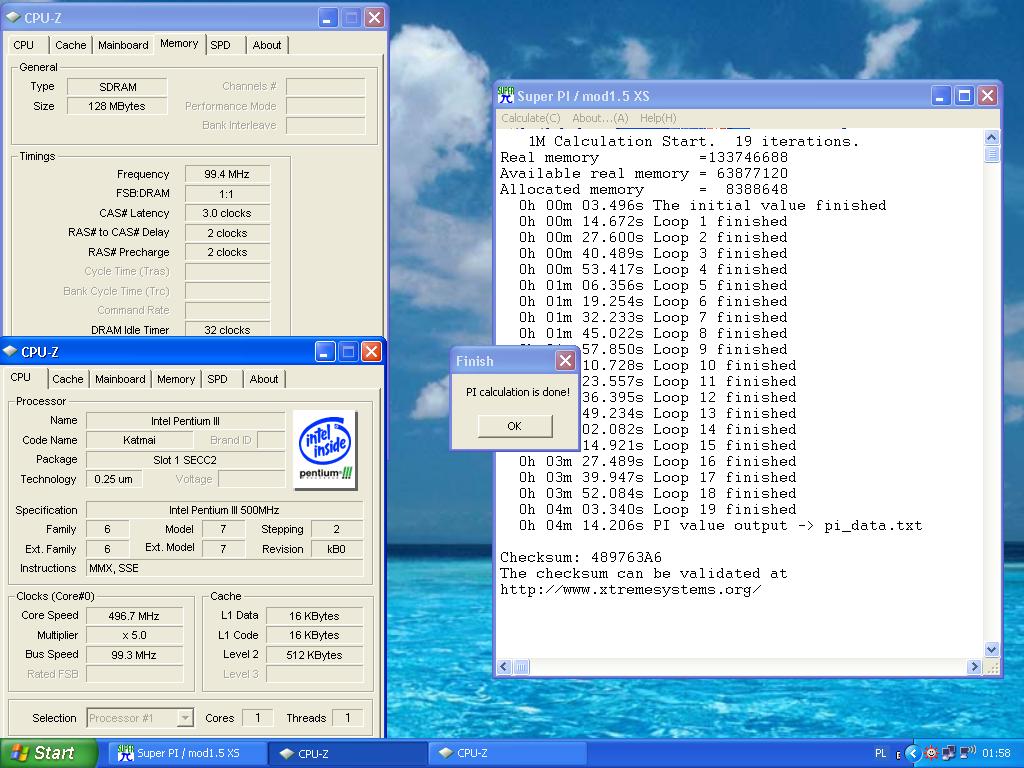Click the FSB:DRAM 1:1 ratio value
Image resolution: width=1024 pixels, height=768 pixels.
[227, 194]
